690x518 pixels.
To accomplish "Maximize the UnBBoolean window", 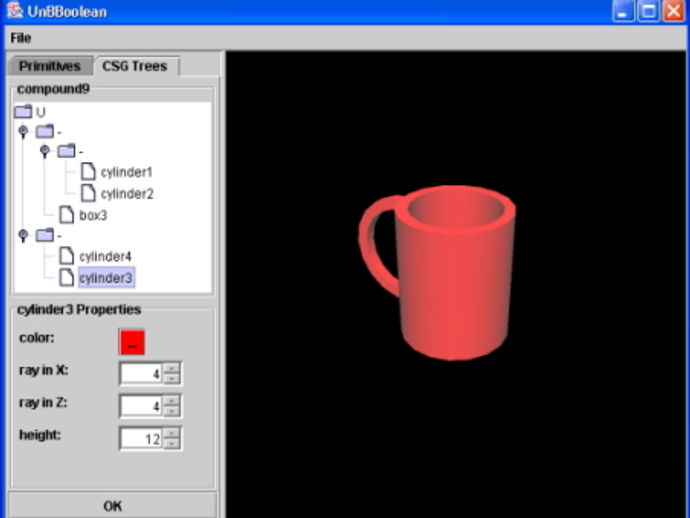I will 649,11.
